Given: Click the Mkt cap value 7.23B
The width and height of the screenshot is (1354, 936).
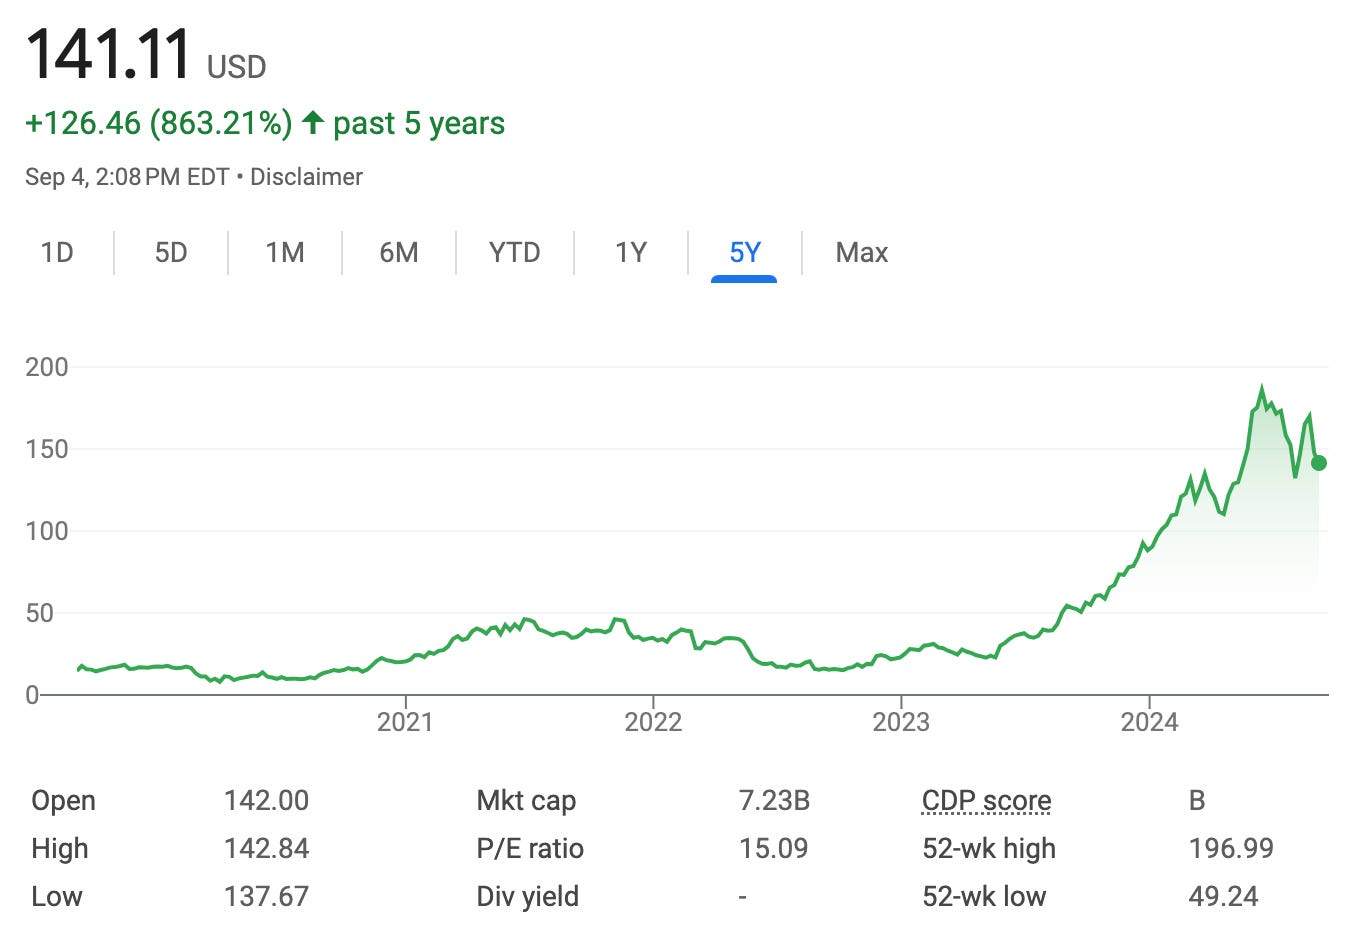Looking at the screenshot, I should coord(774,801).
